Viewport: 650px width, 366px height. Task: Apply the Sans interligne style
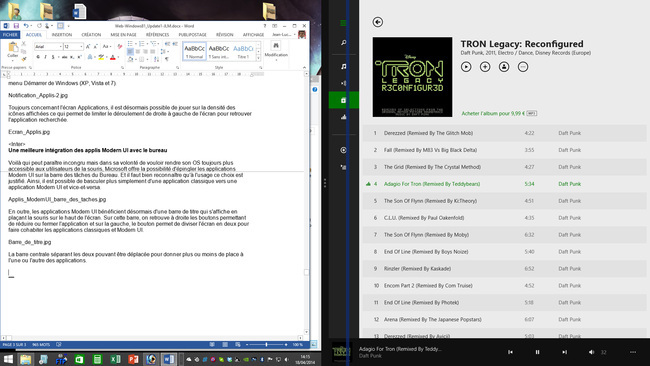(x=218, y=51)
